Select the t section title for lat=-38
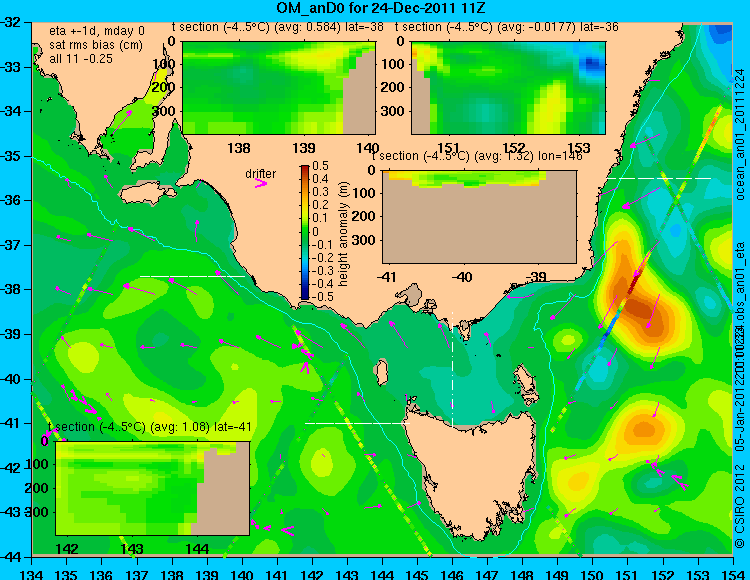The image size is (750, 580). coord(278,27)
